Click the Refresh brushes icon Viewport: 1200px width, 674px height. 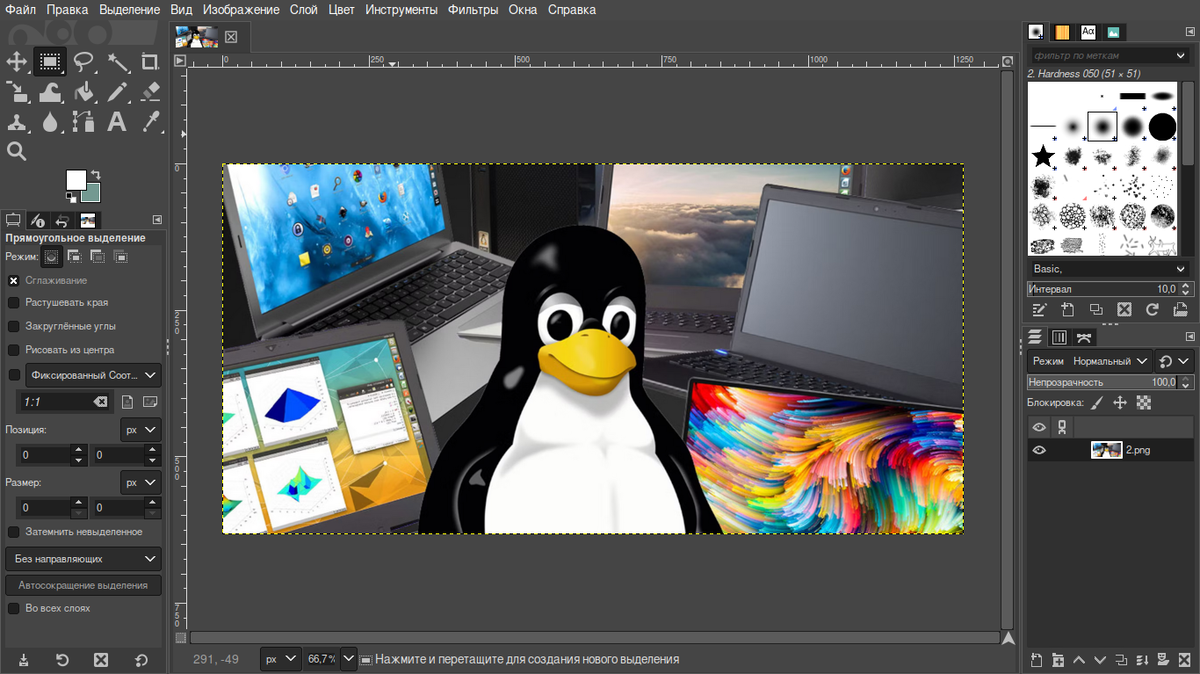1151,310
